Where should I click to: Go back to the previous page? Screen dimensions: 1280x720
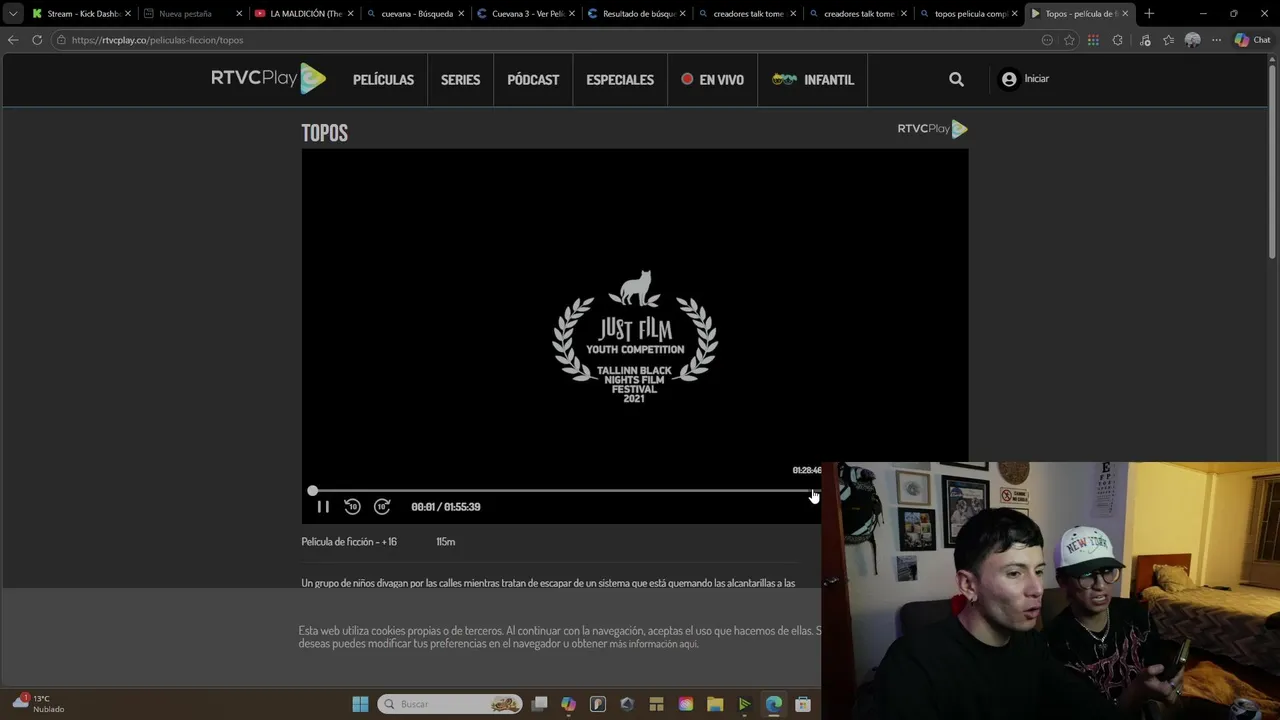coord(13,40)
